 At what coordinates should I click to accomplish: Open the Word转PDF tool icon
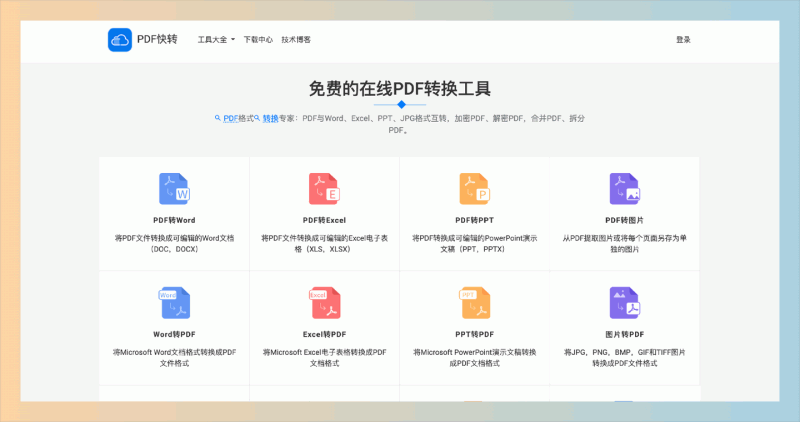174,303
